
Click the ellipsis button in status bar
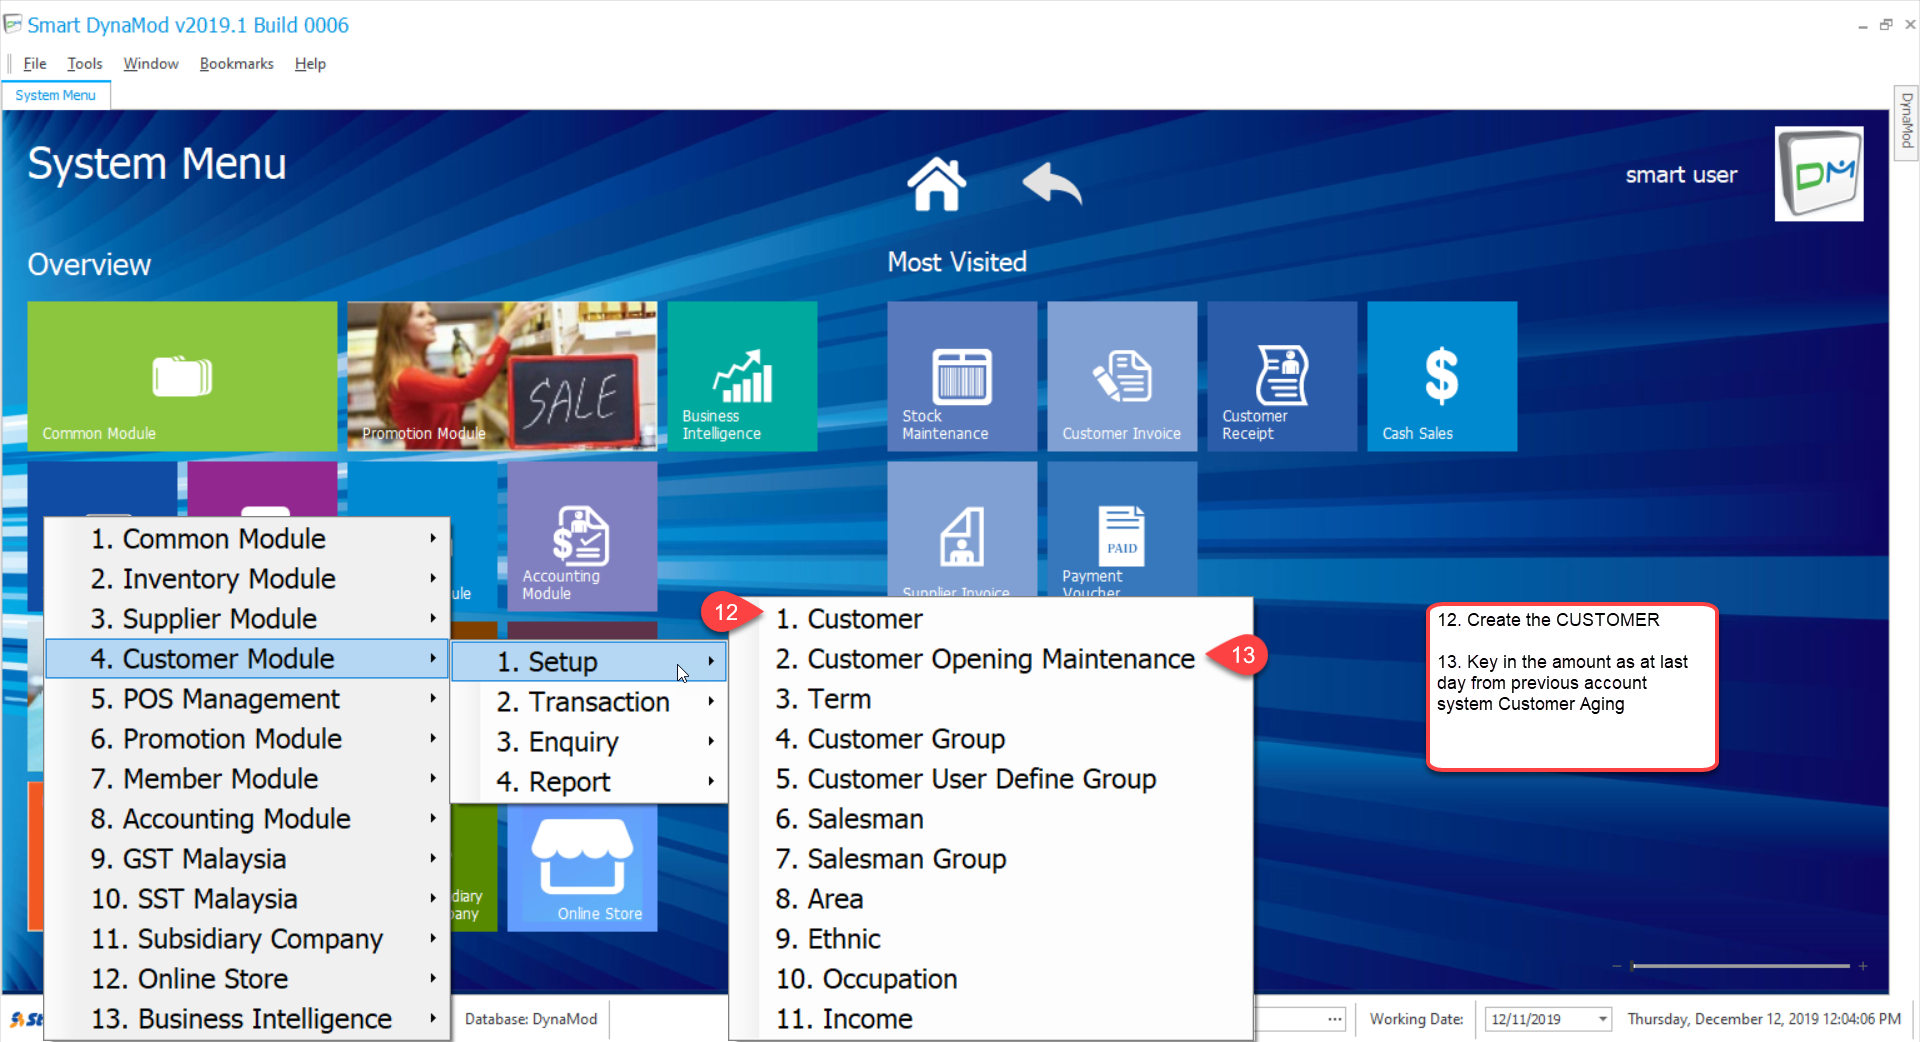(x=1335, y=1019)
